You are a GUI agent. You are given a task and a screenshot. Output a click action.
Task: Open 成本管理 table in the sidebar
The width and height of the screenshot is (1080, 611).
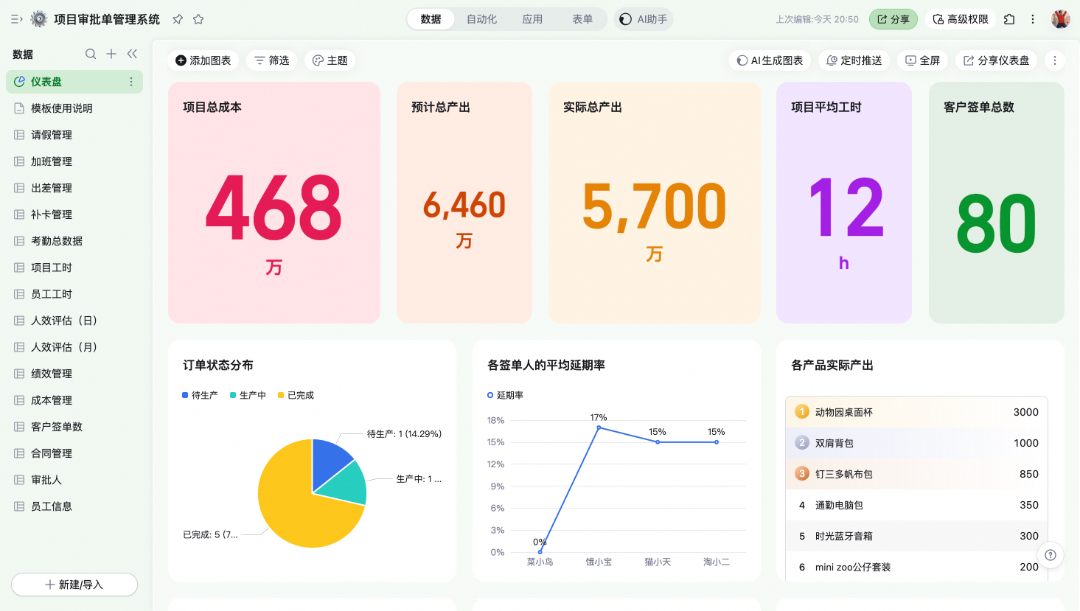tap(51, 400)
